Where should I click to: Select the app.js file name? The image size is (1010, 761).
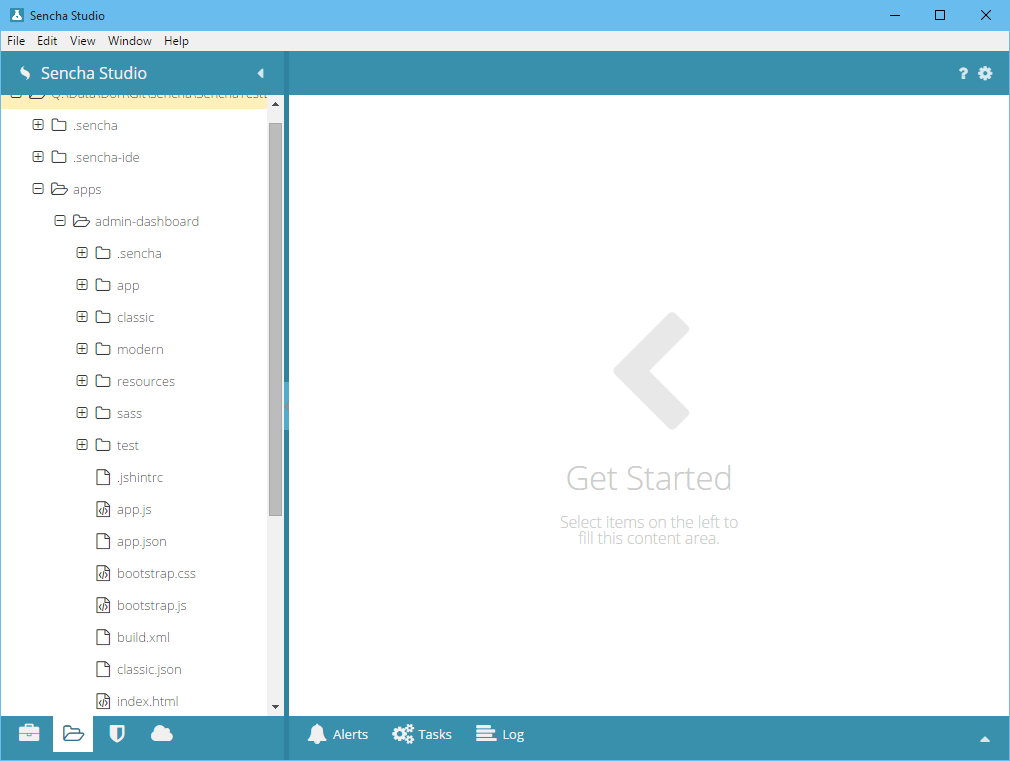[134, 510]
